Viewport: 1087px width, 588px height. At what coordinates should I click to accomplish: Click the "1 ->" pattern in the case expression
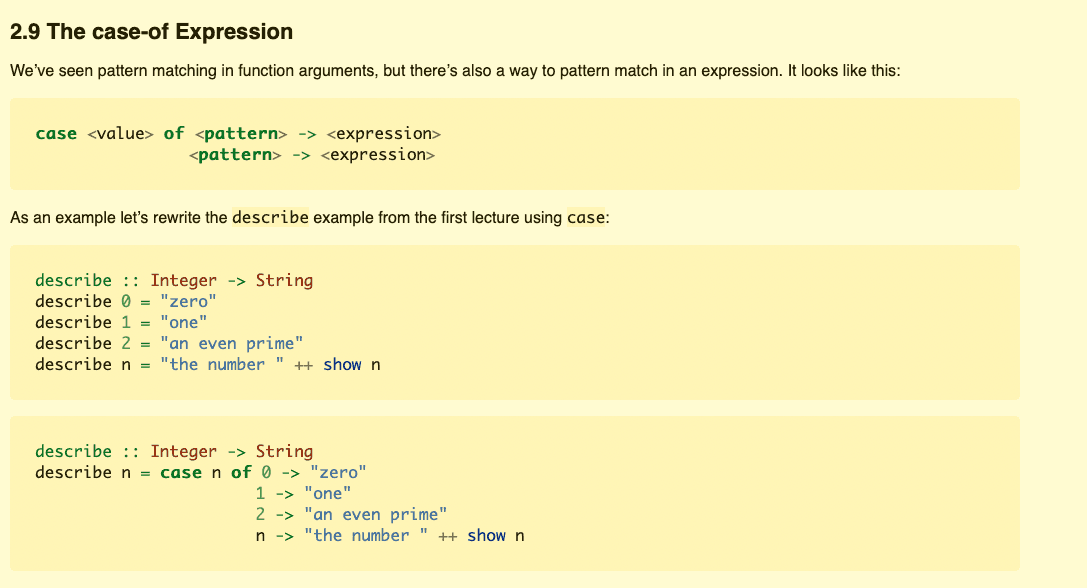pyautogui.click(x=275, y=494)
